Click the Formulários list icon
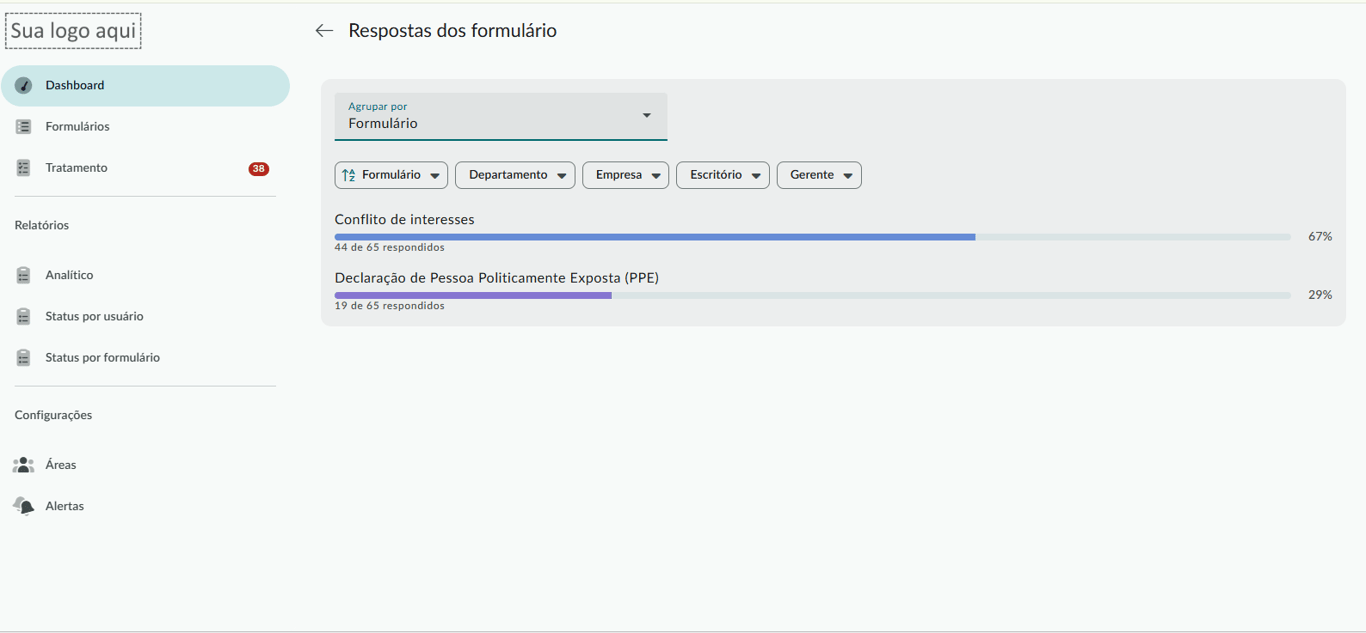 pyautogui.click(x=24, y=127)
